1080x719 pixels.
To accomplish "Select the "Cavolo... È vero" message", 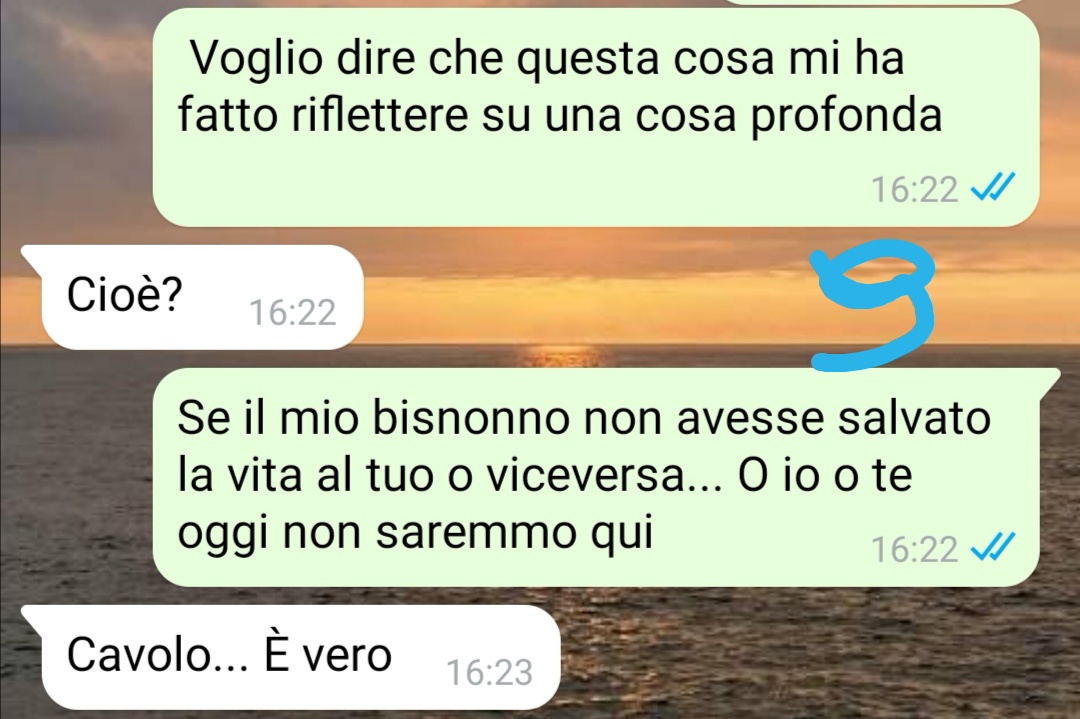I will coord(291,658).
